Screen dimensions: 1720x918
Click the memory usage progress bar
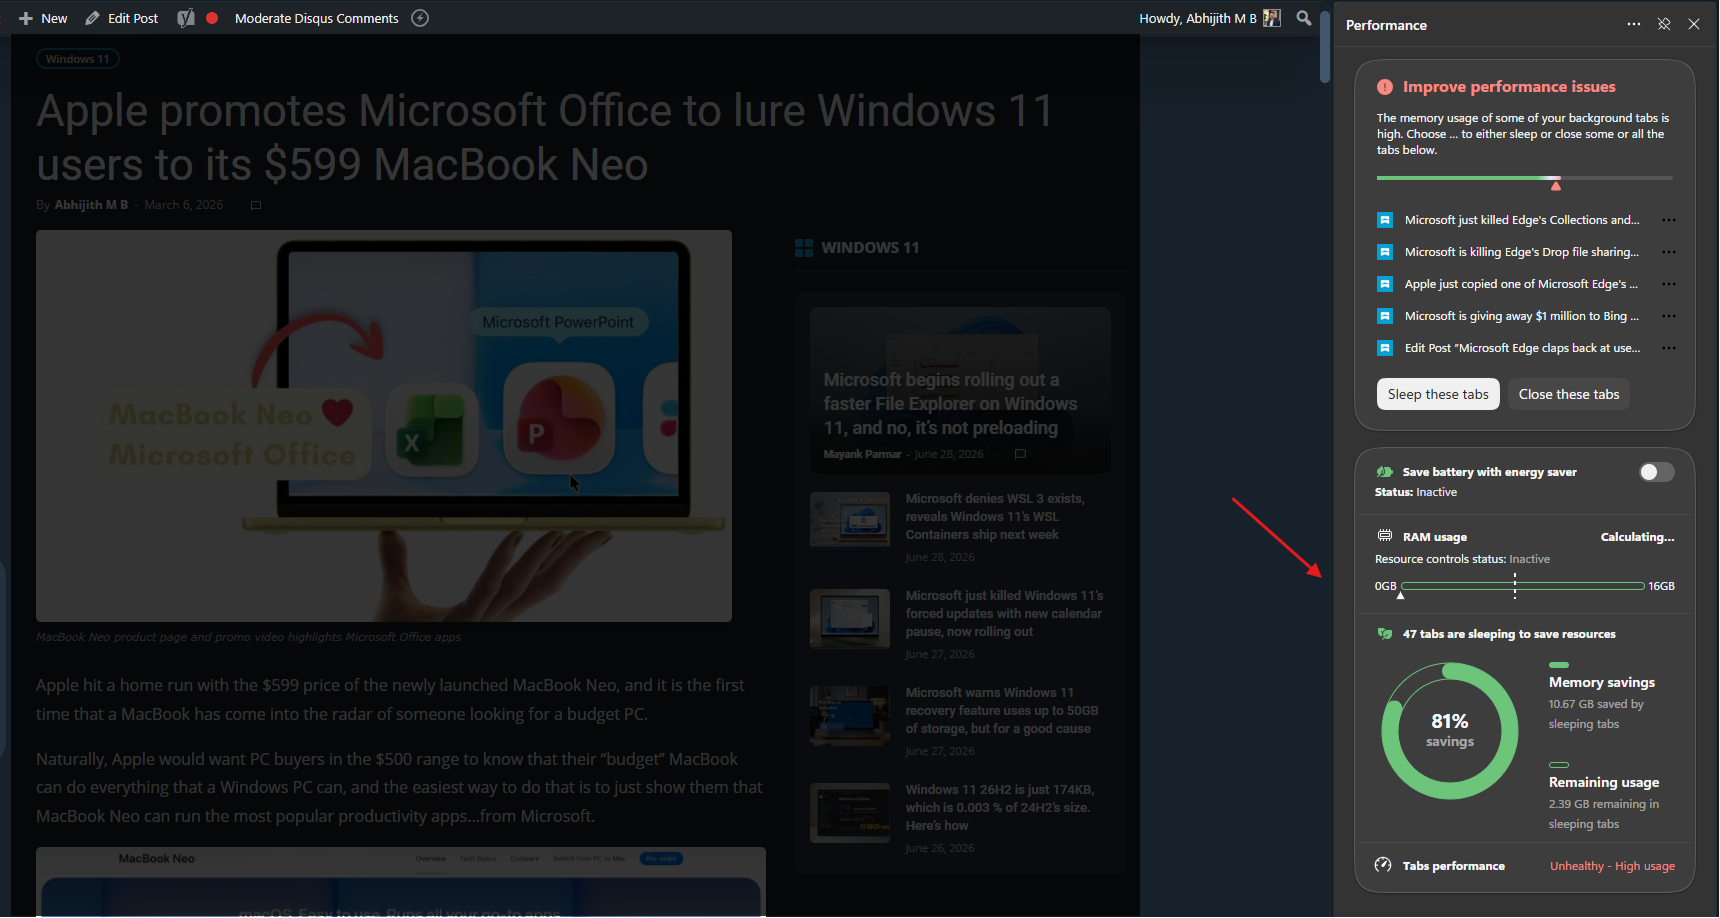pos(1525,178)
